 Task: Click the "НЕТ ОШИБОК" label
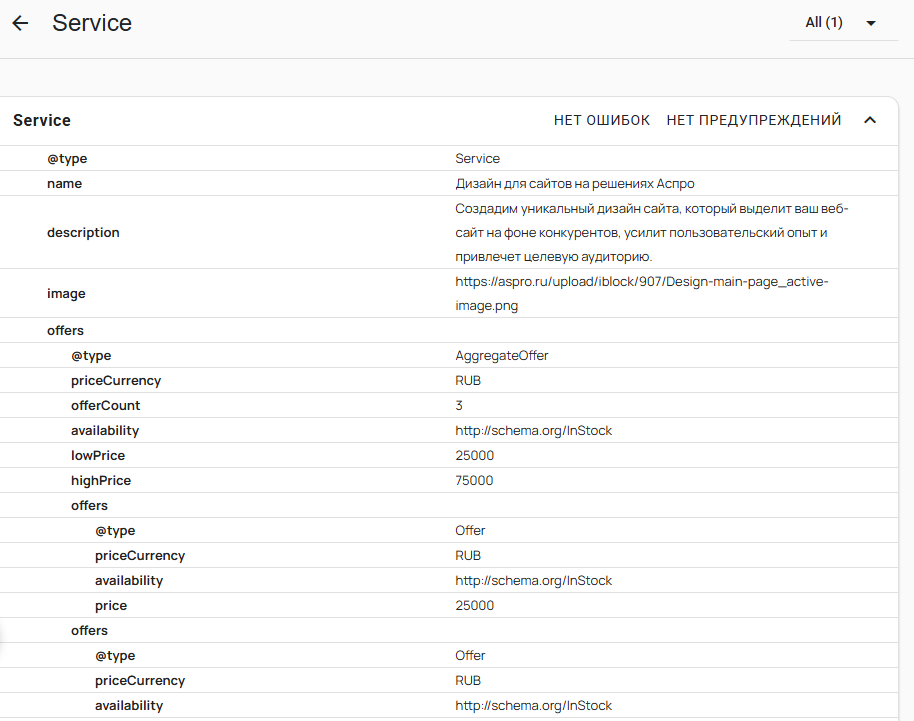coord(600,119)
